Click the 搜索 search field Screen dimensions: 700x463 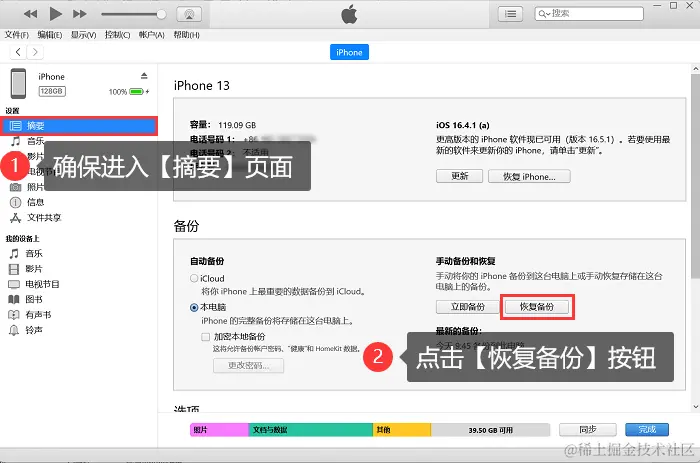[589, 14]
